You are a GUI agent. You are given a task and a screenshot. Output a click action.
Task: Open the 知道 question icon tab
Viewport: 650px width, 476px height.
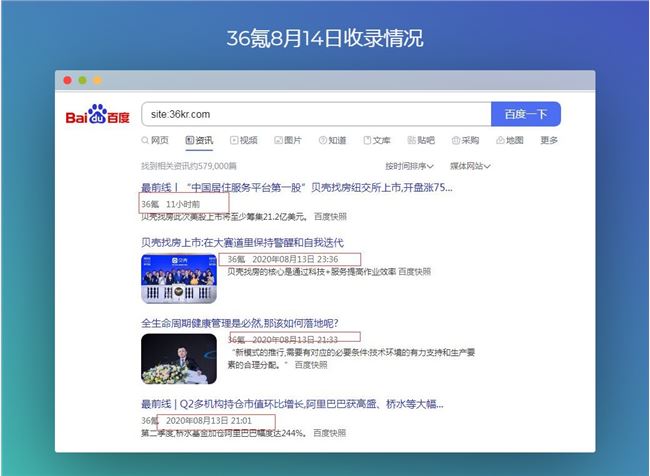pyautogui.click(x=332, y=140)
